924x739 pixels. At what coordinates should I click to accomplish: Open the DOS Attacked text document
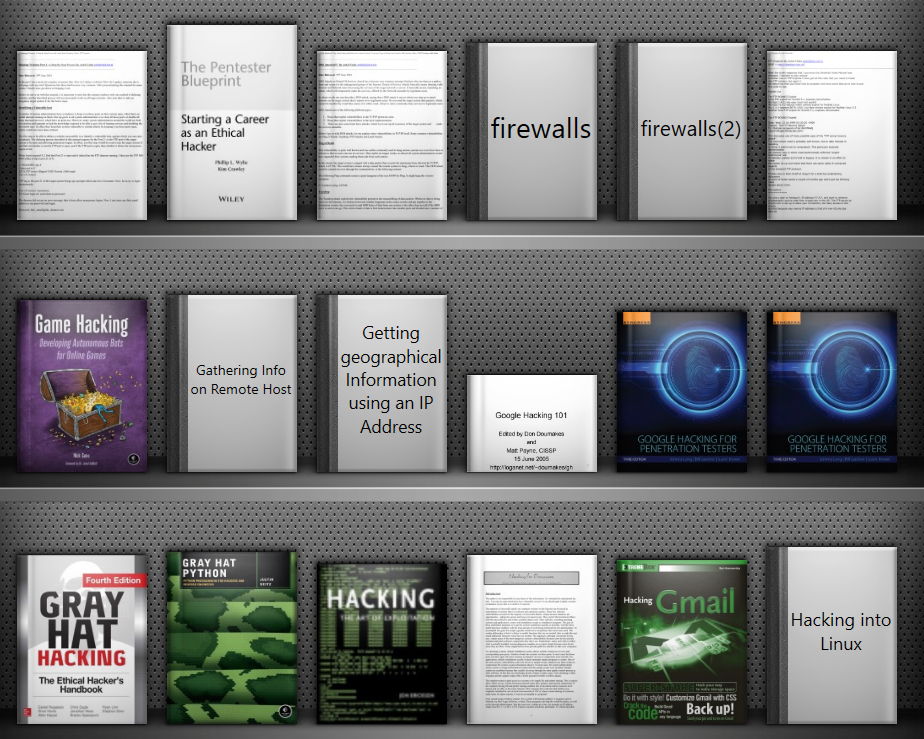[x=382, y=136]
